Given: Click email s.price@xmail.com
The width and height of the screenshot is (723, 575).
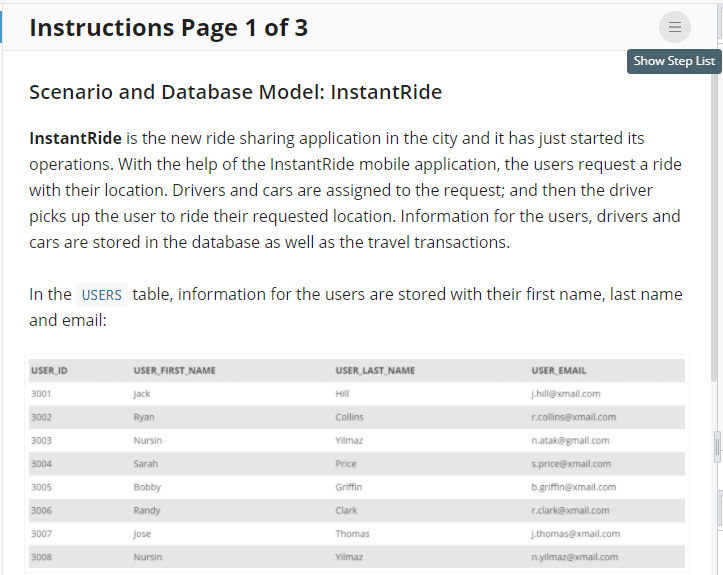Looking at the screenshot, I should [x=571, y=464].
